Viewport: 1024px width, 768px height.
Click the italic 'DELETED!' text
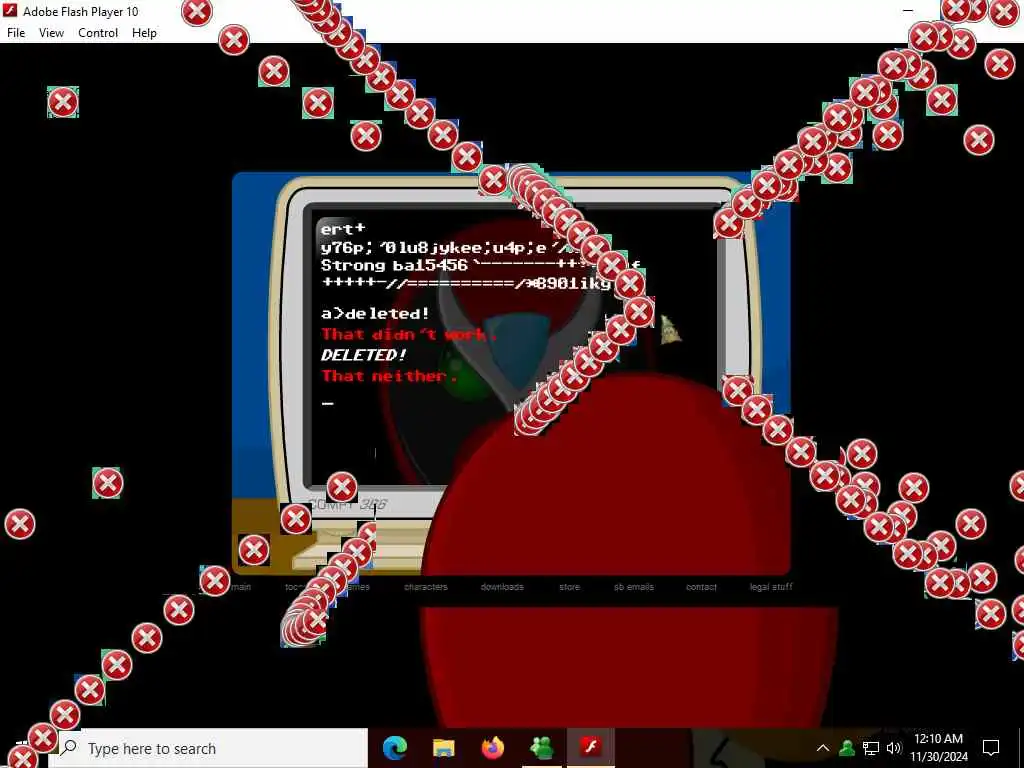(363, 355)
